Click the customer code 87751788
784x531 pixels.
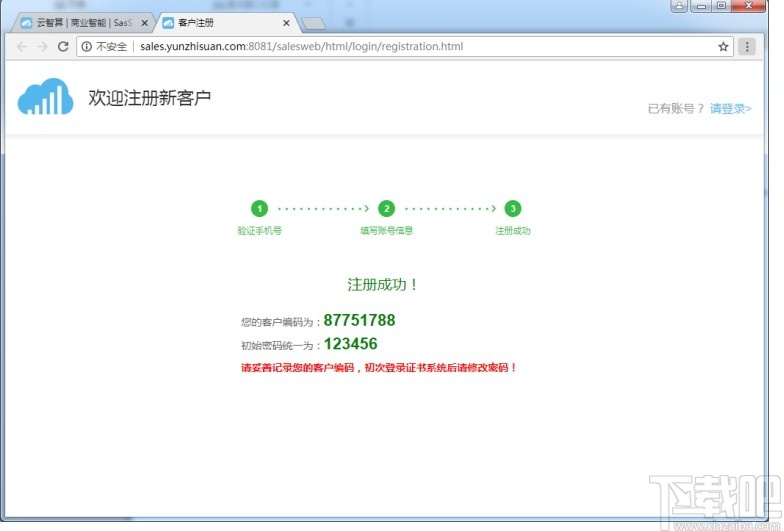(x=360, y=320)
